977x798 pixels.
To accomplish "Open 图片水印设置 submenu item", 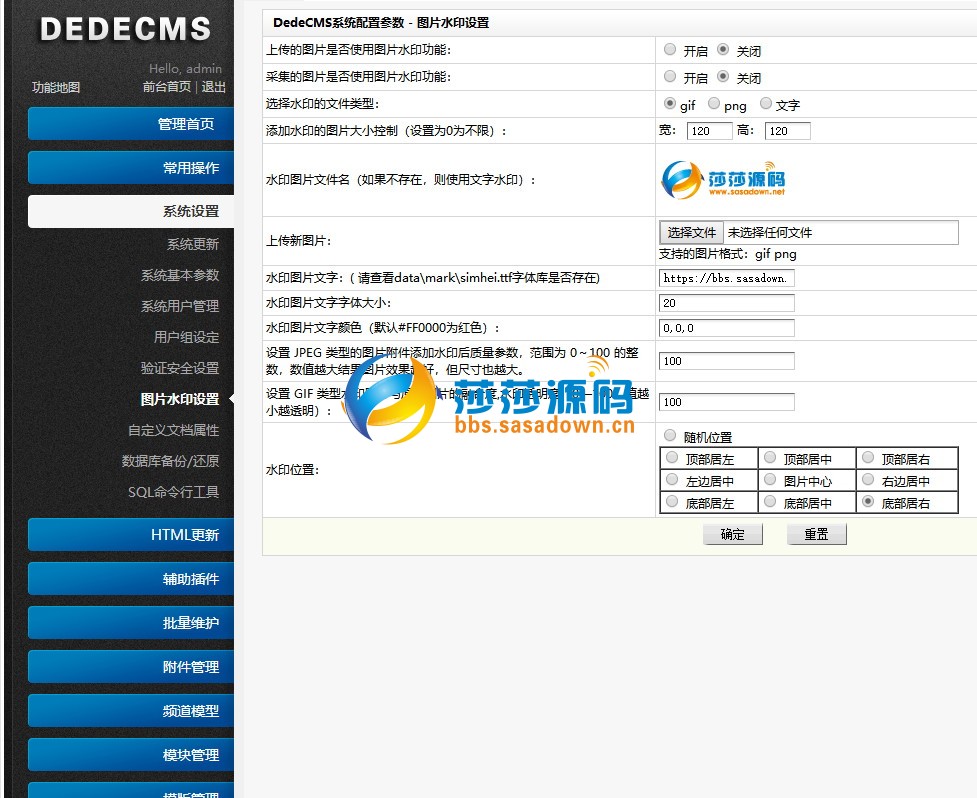I will 179,399.
